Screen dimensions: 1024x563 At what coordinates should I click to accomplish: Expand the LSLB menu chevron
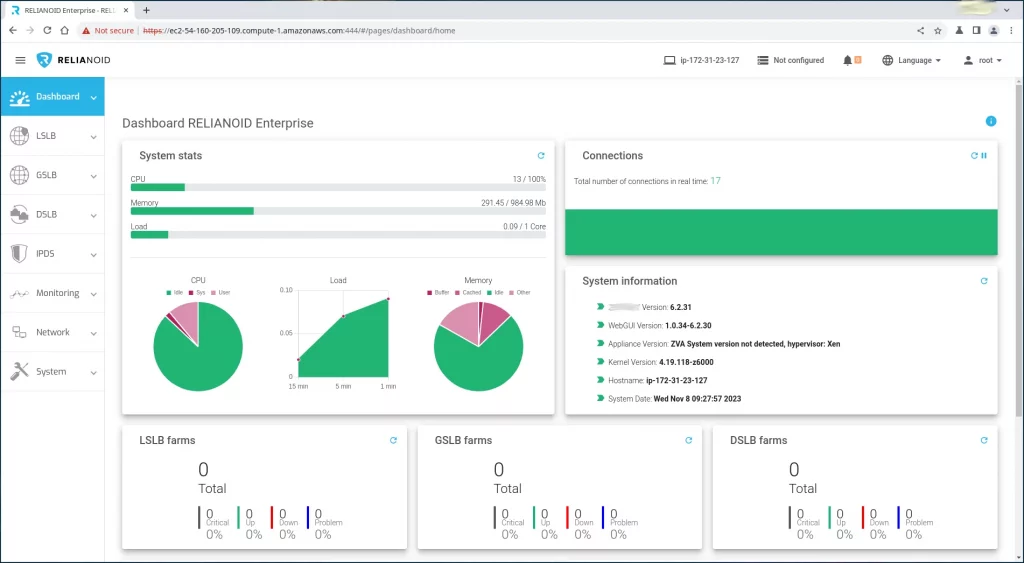point(93,137)
